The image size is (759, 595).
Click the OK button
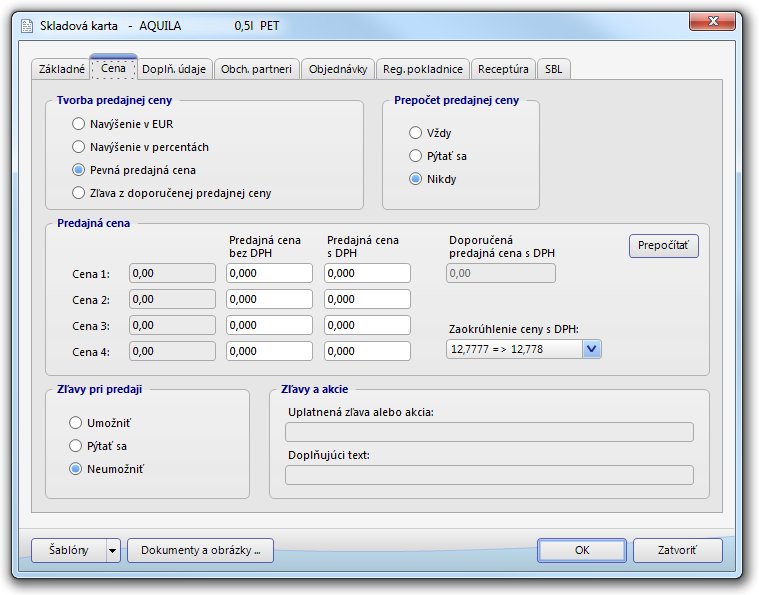point(581,550)
